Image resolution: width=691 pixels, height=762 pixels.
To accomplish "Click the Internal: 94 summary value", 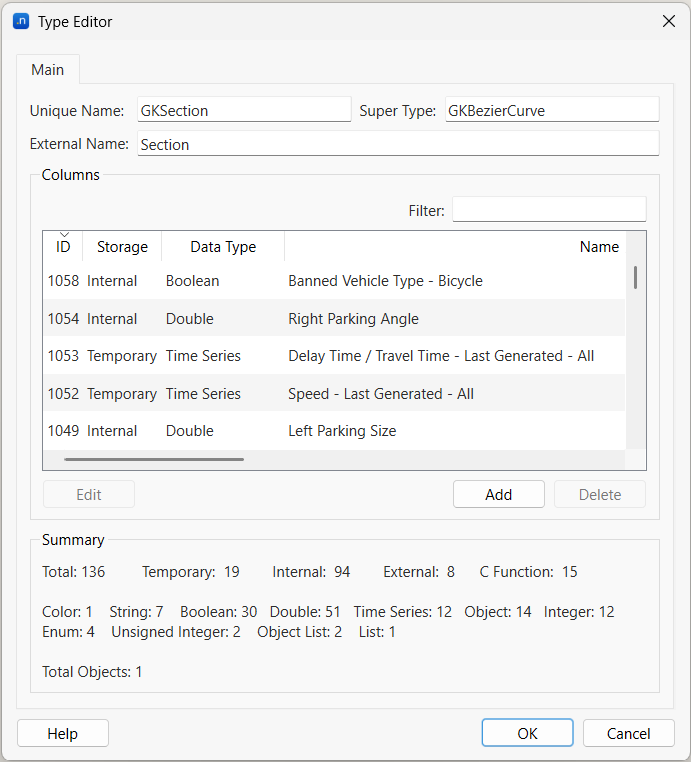I will tap(311, 572).
